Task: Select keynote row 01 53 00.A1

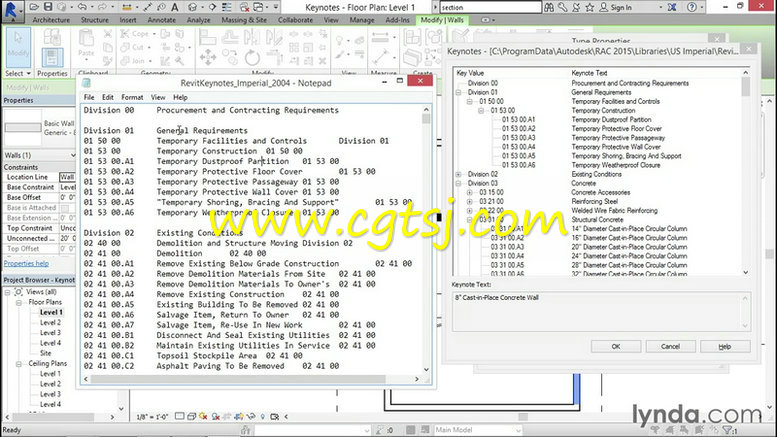Action: point(518,120)
